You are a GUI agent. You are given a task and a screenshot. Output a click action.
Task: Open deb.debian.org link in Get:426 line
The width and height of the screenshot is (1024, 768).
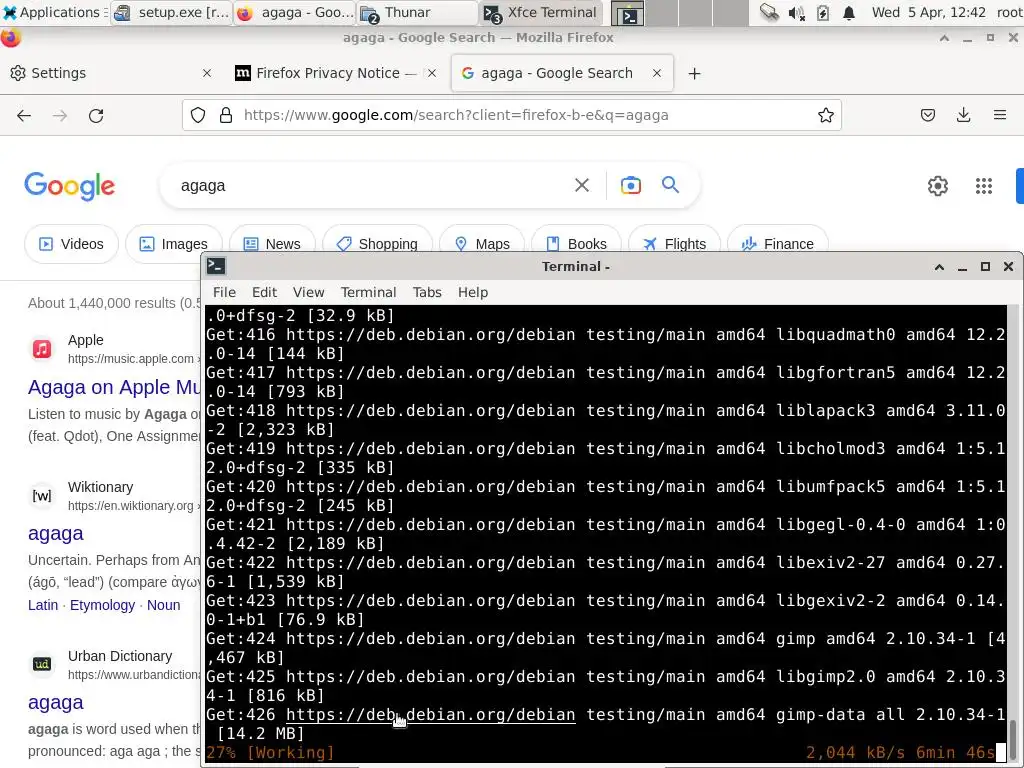pyautogui.click(x=430, y=715)
